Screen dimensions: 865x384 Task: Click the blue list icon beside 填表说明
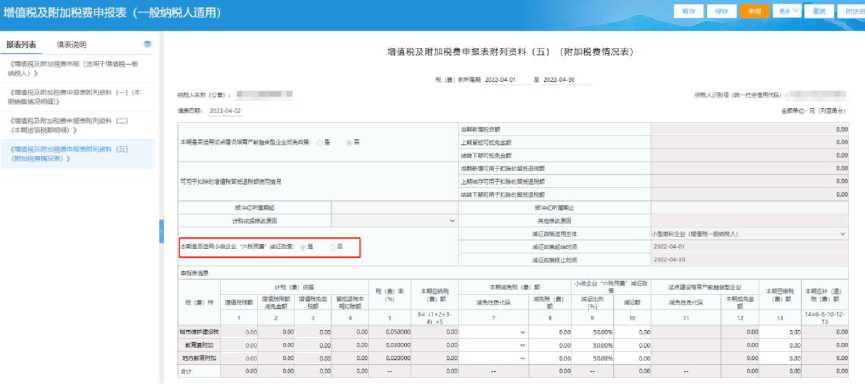(147, 44)
